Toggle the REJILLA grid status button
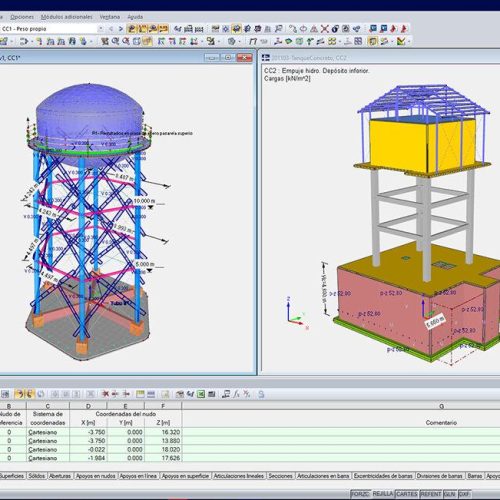This screenshot has width=500, height=500. click(x=383, y=494)
